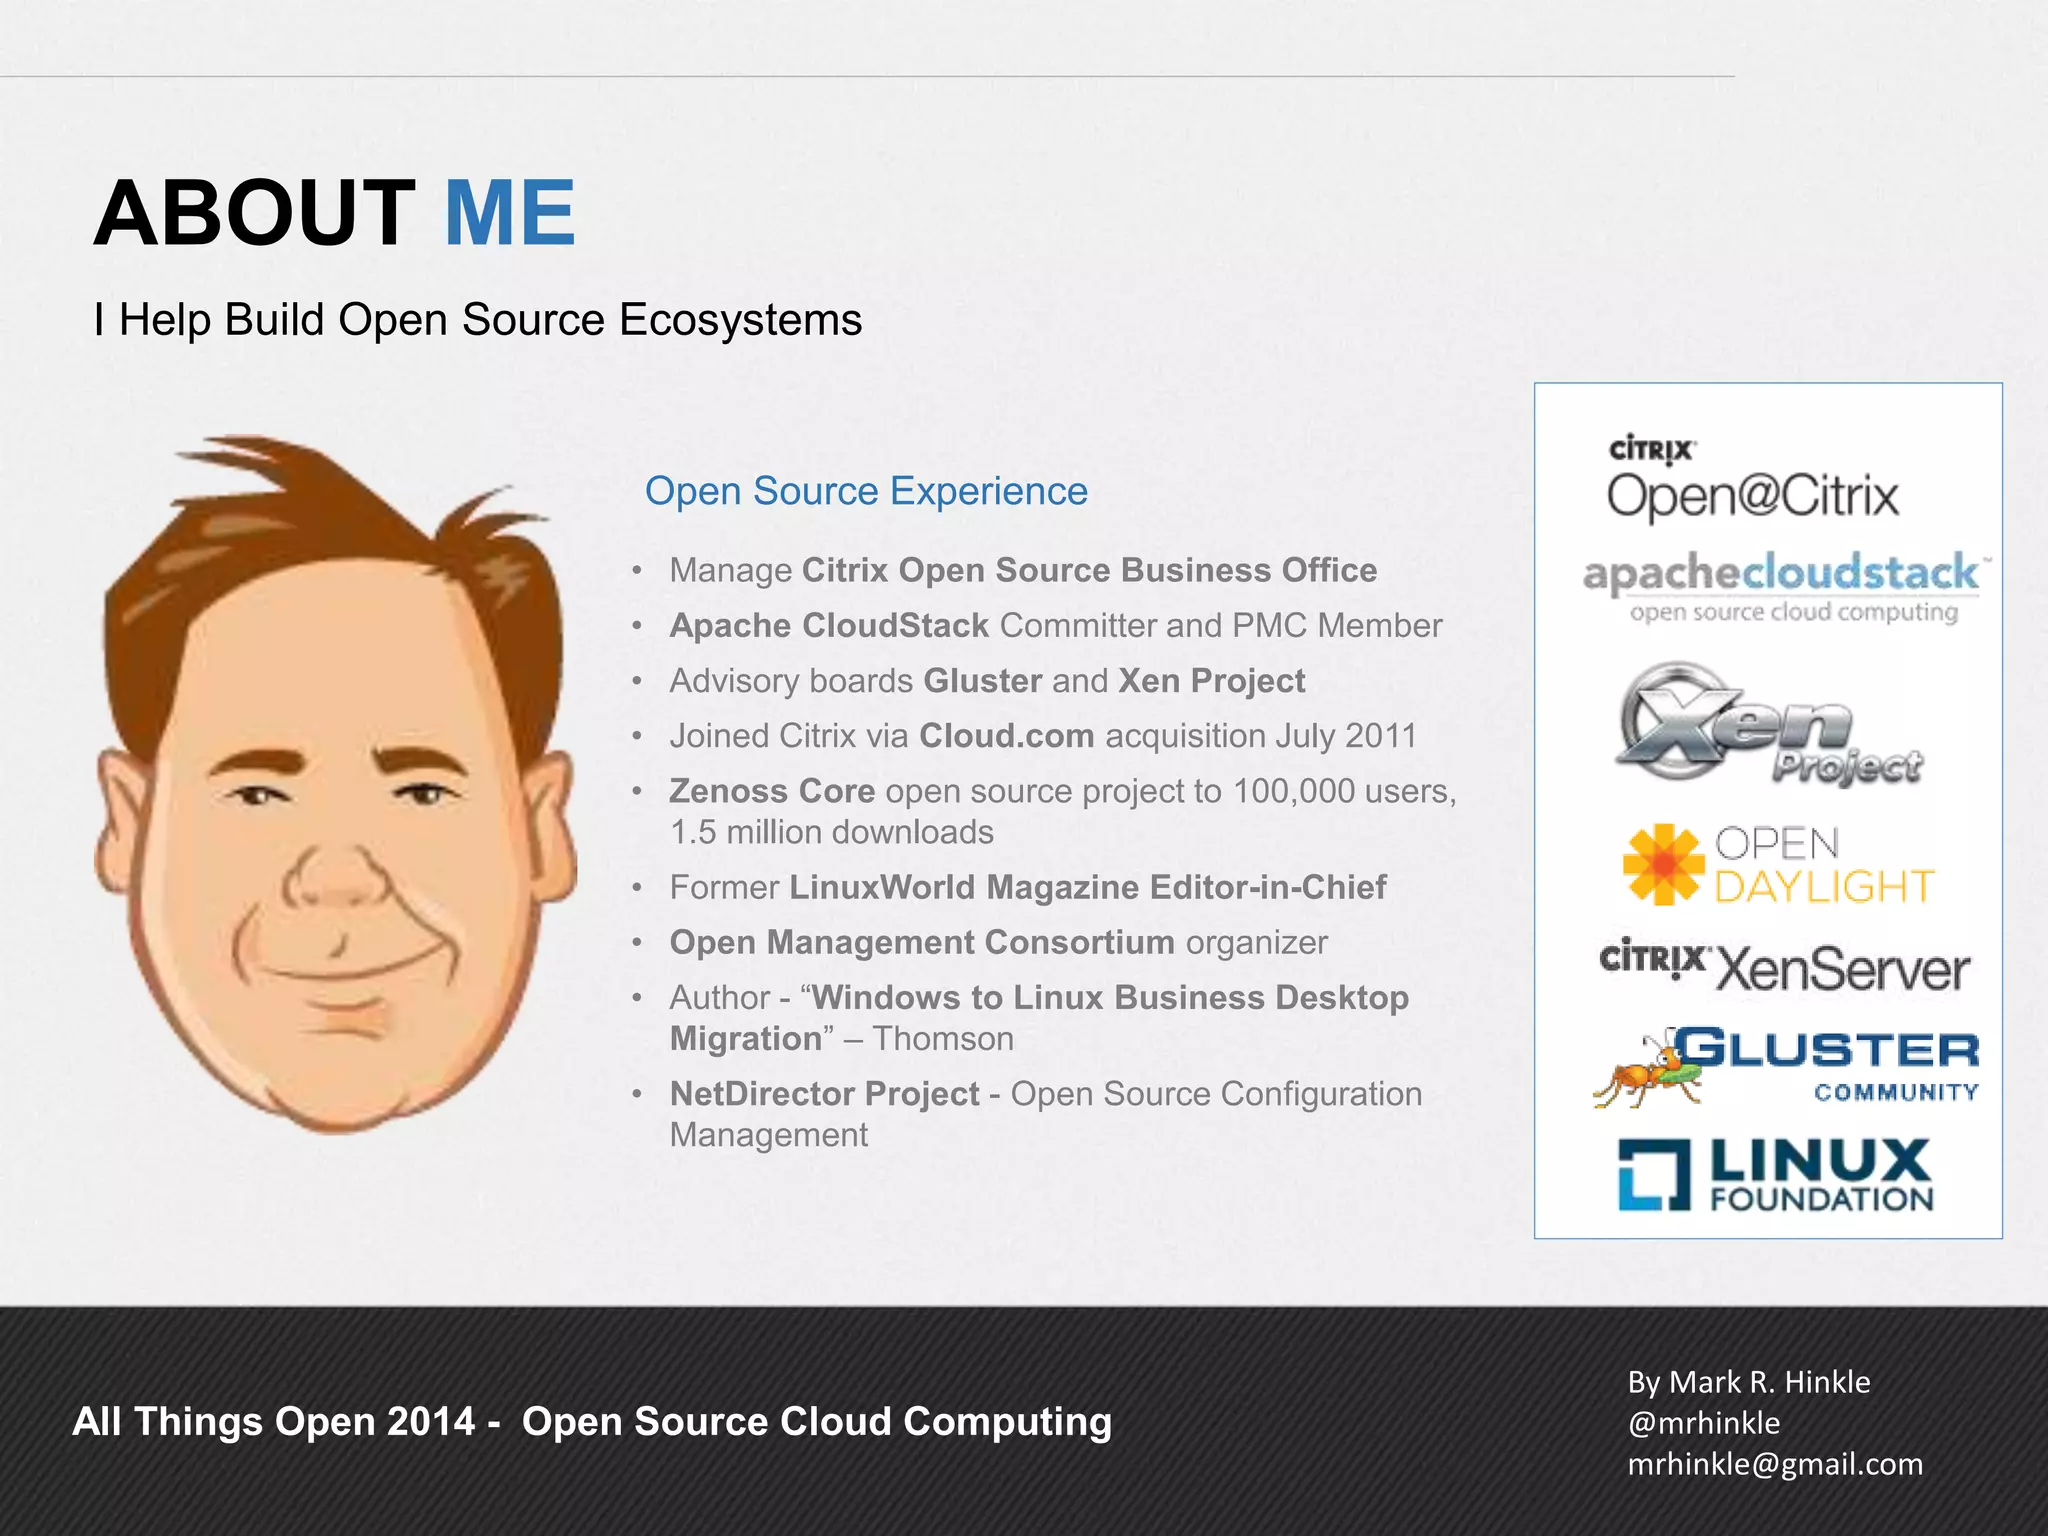
Task: Select 'I Help Build Open Source Ecosystems' subtitle
Action: coord(478,320)
